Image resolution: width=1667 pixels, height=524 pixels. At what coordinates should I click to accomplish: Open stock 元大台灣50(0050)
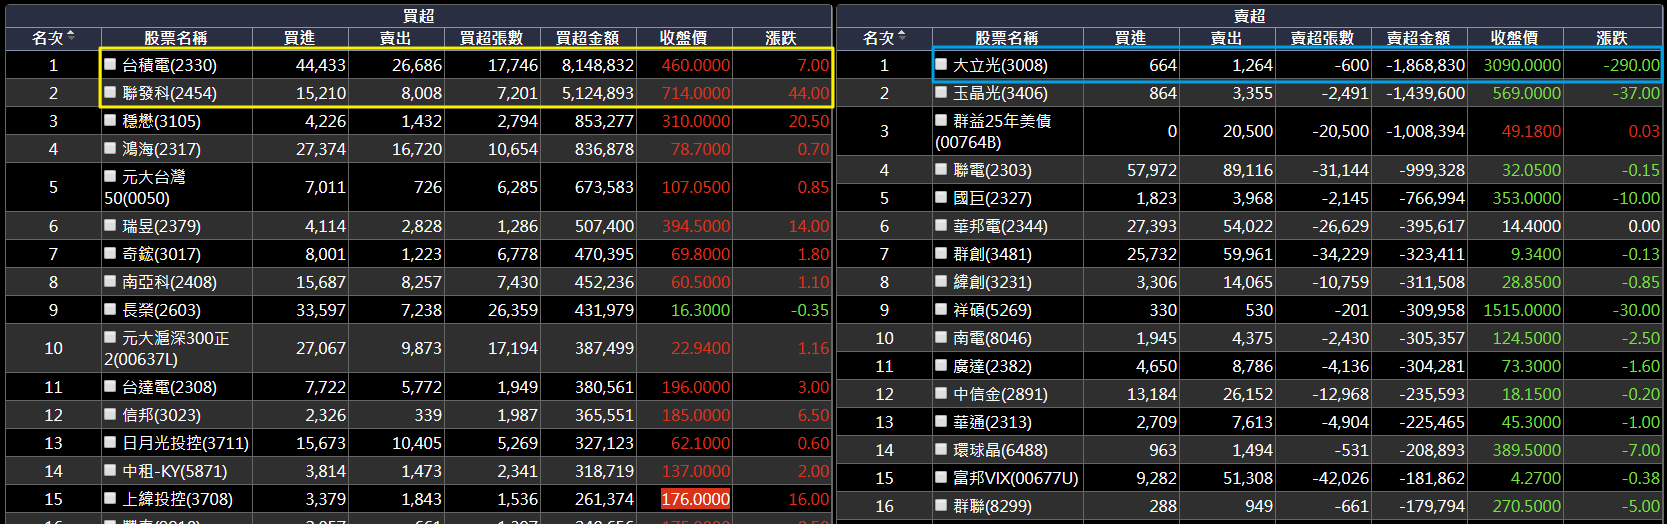click(x=145, y=187)
